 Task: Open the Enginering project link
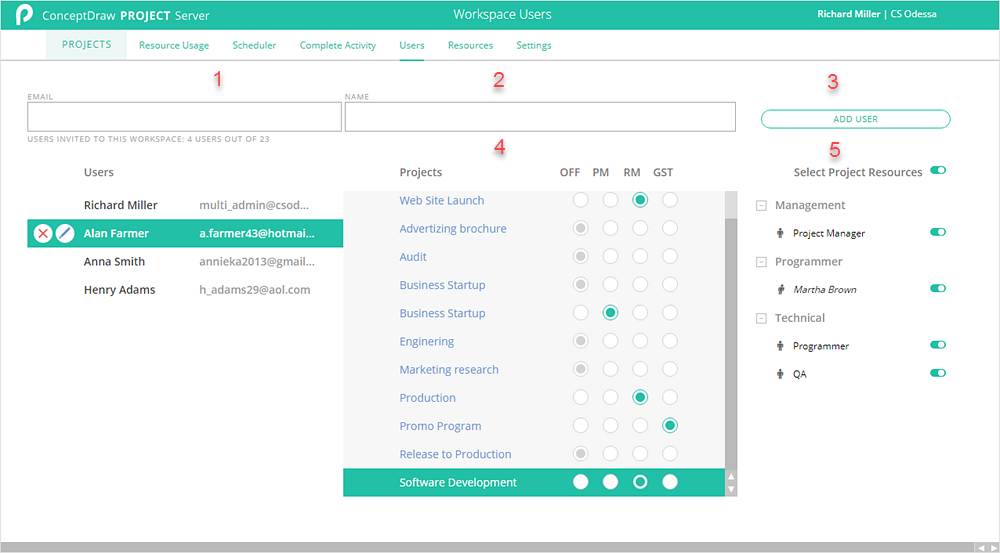(x=427, y=341)
